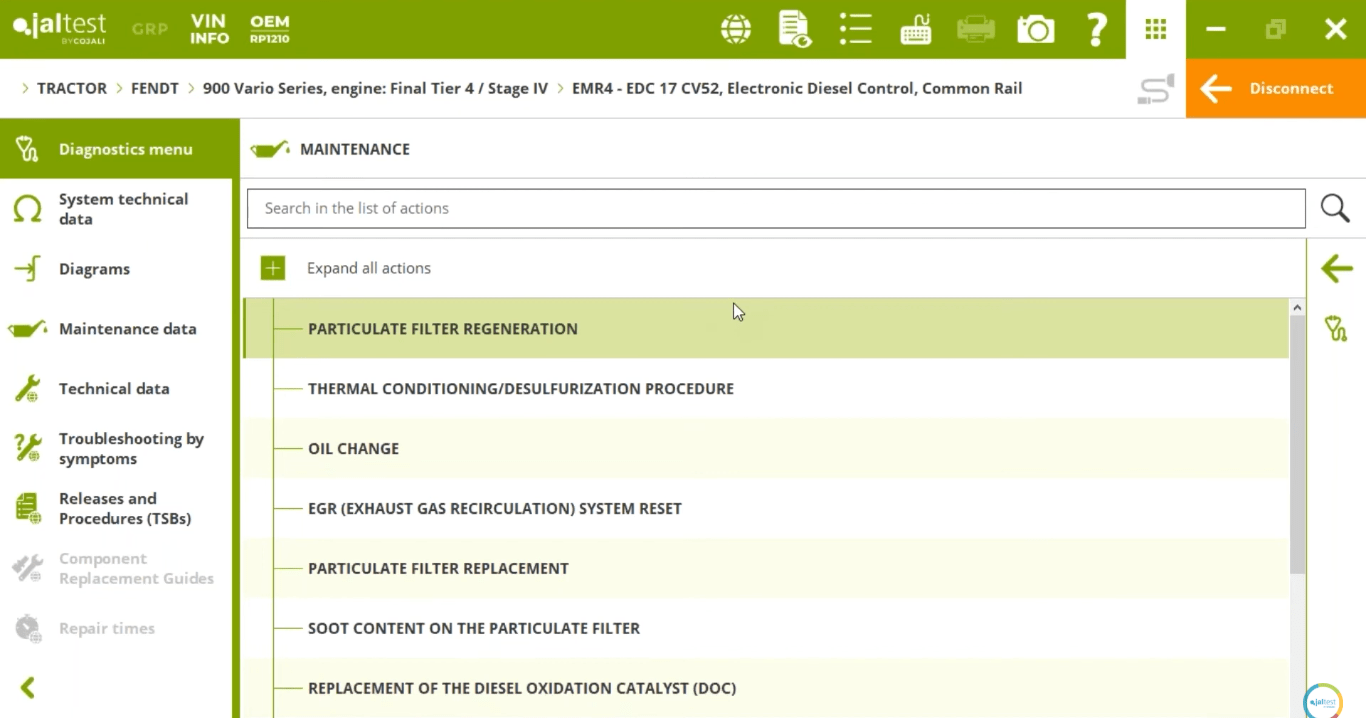Viewport: 1366px width, 718px height.
Task: Expand all actions with plus button
Action: [273, 268]
